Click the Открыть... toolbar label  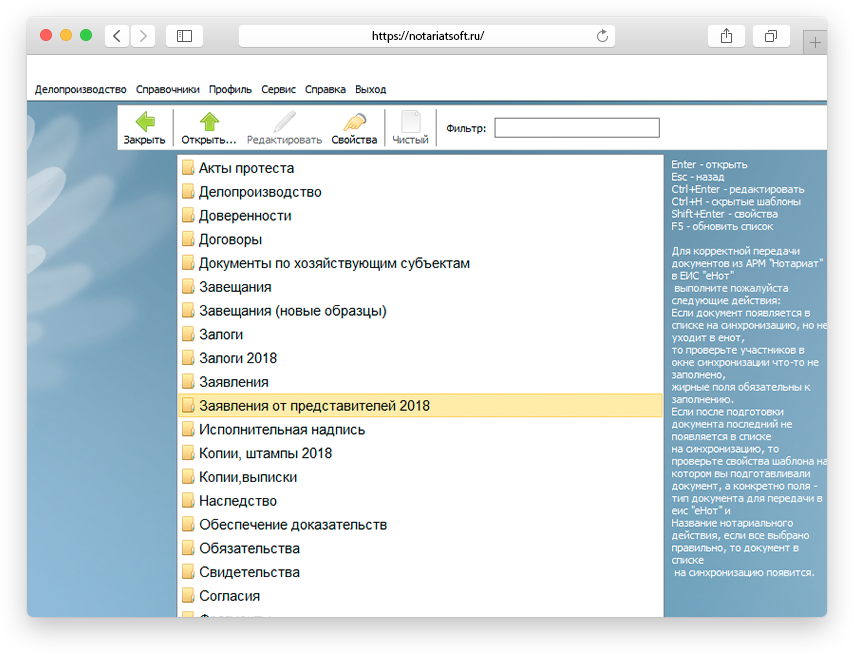click(x=209, y=140)
